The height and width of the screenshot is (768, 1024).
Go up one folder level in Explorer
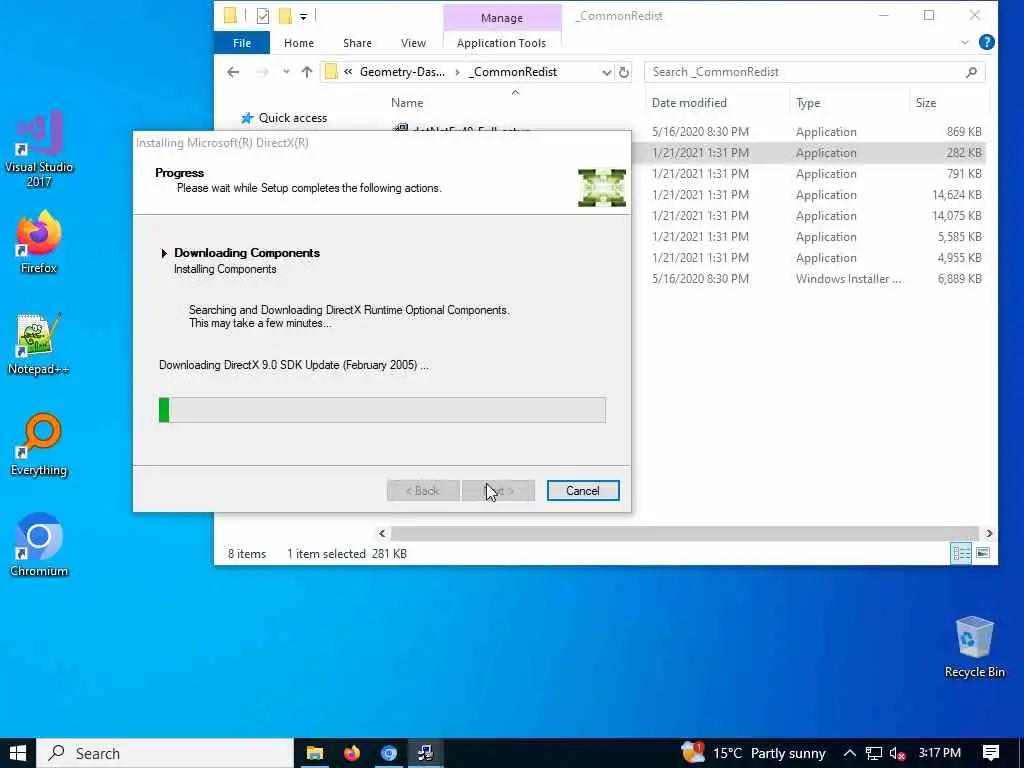(307, 72)
